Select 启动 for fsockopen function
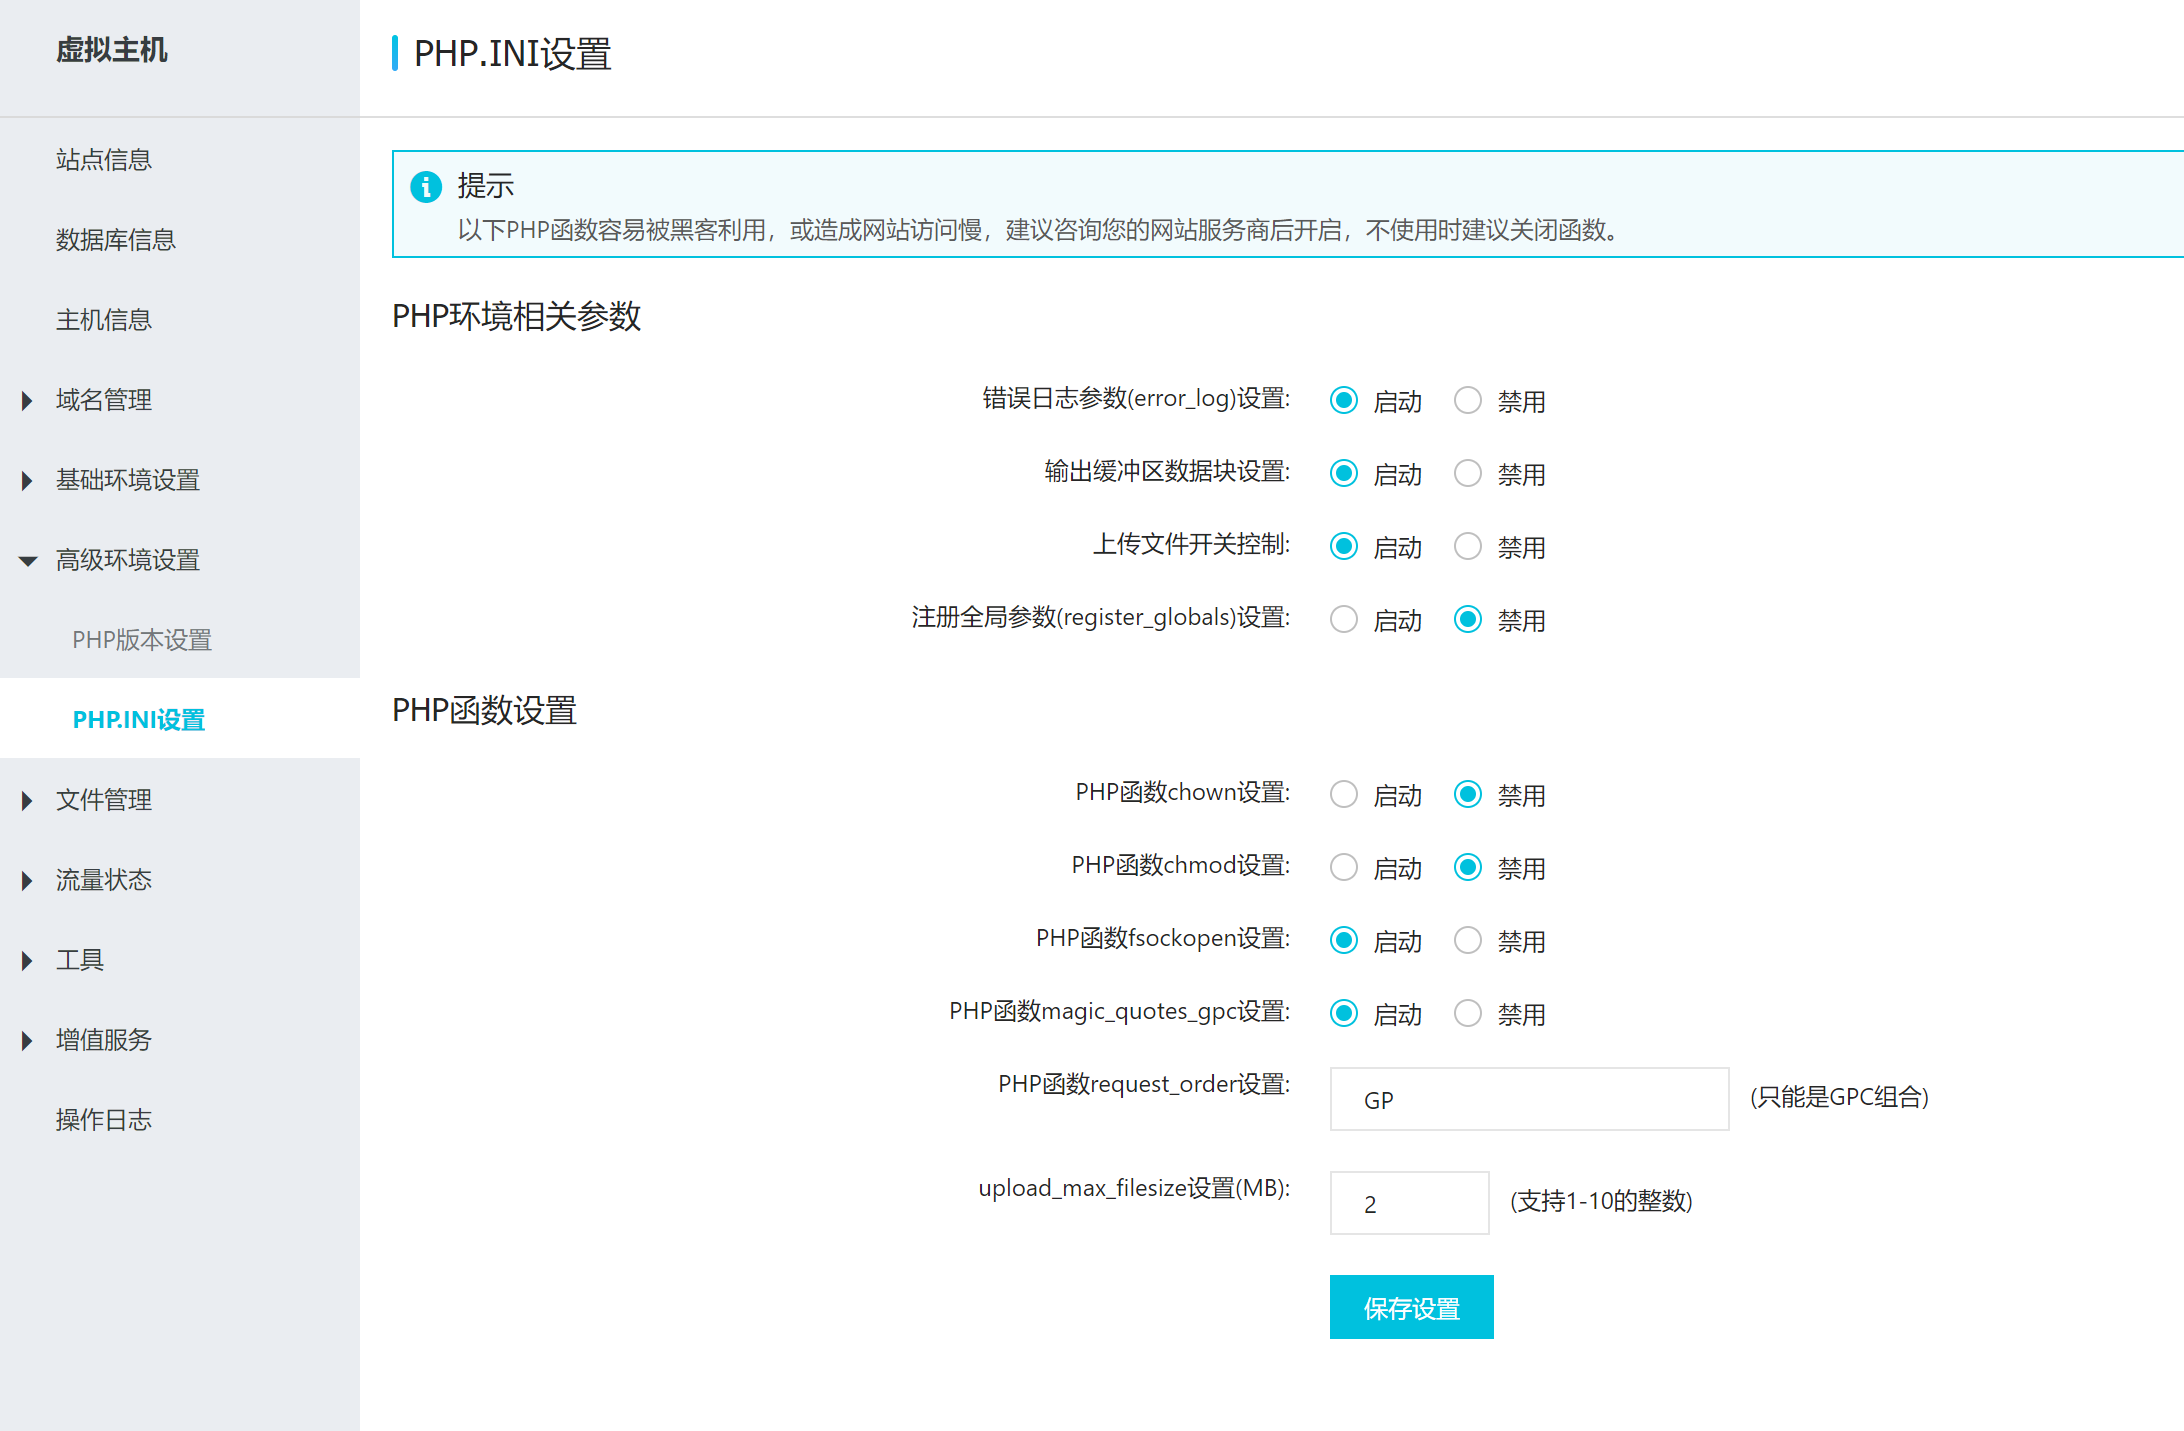 tap(1344, 941)
